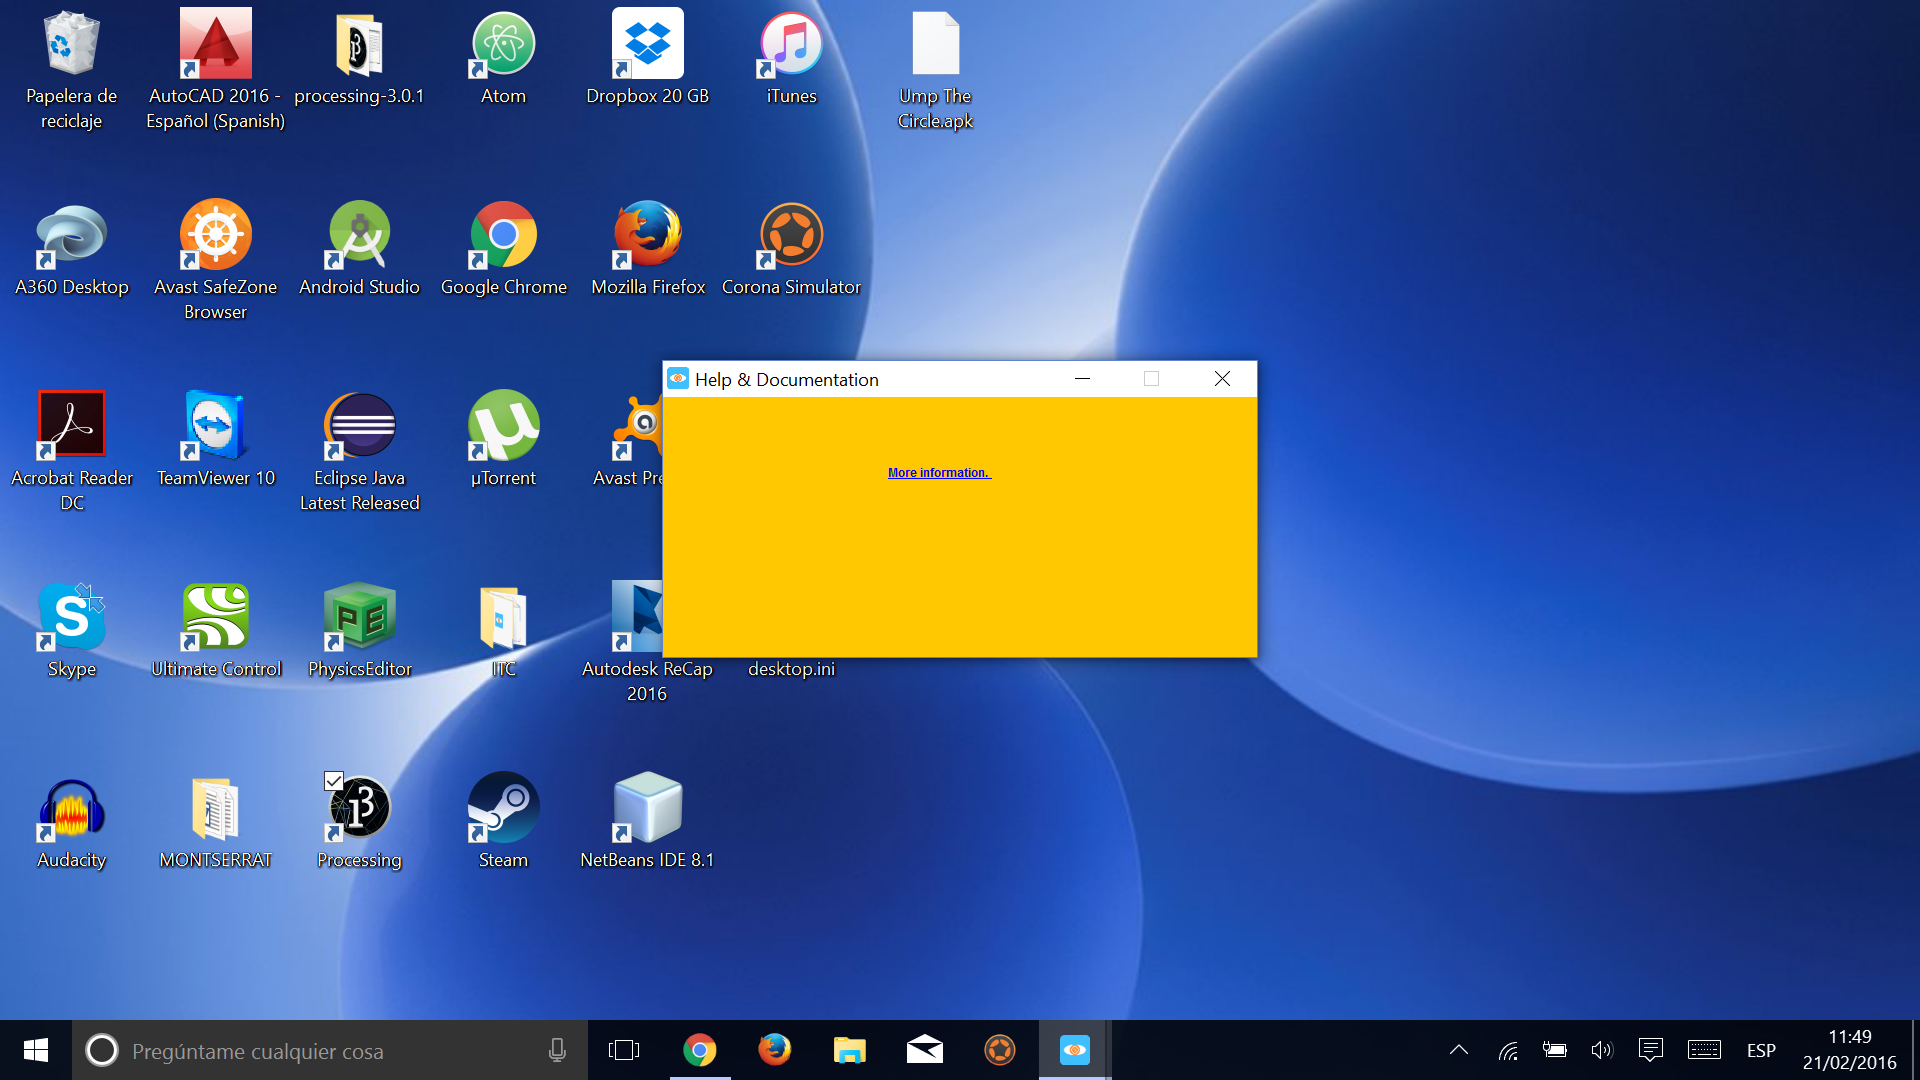Open the Windows Start menu
Image resolution: width=1920 pixels, height=1080 pixels.
(36, 1050)
